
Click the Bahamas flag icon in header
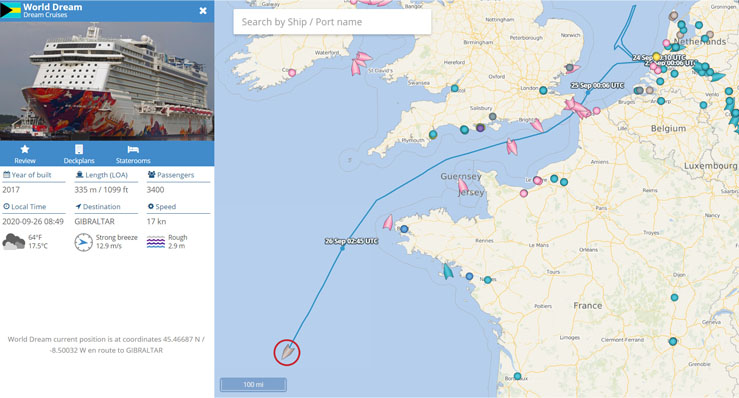[x=10, y=10]
